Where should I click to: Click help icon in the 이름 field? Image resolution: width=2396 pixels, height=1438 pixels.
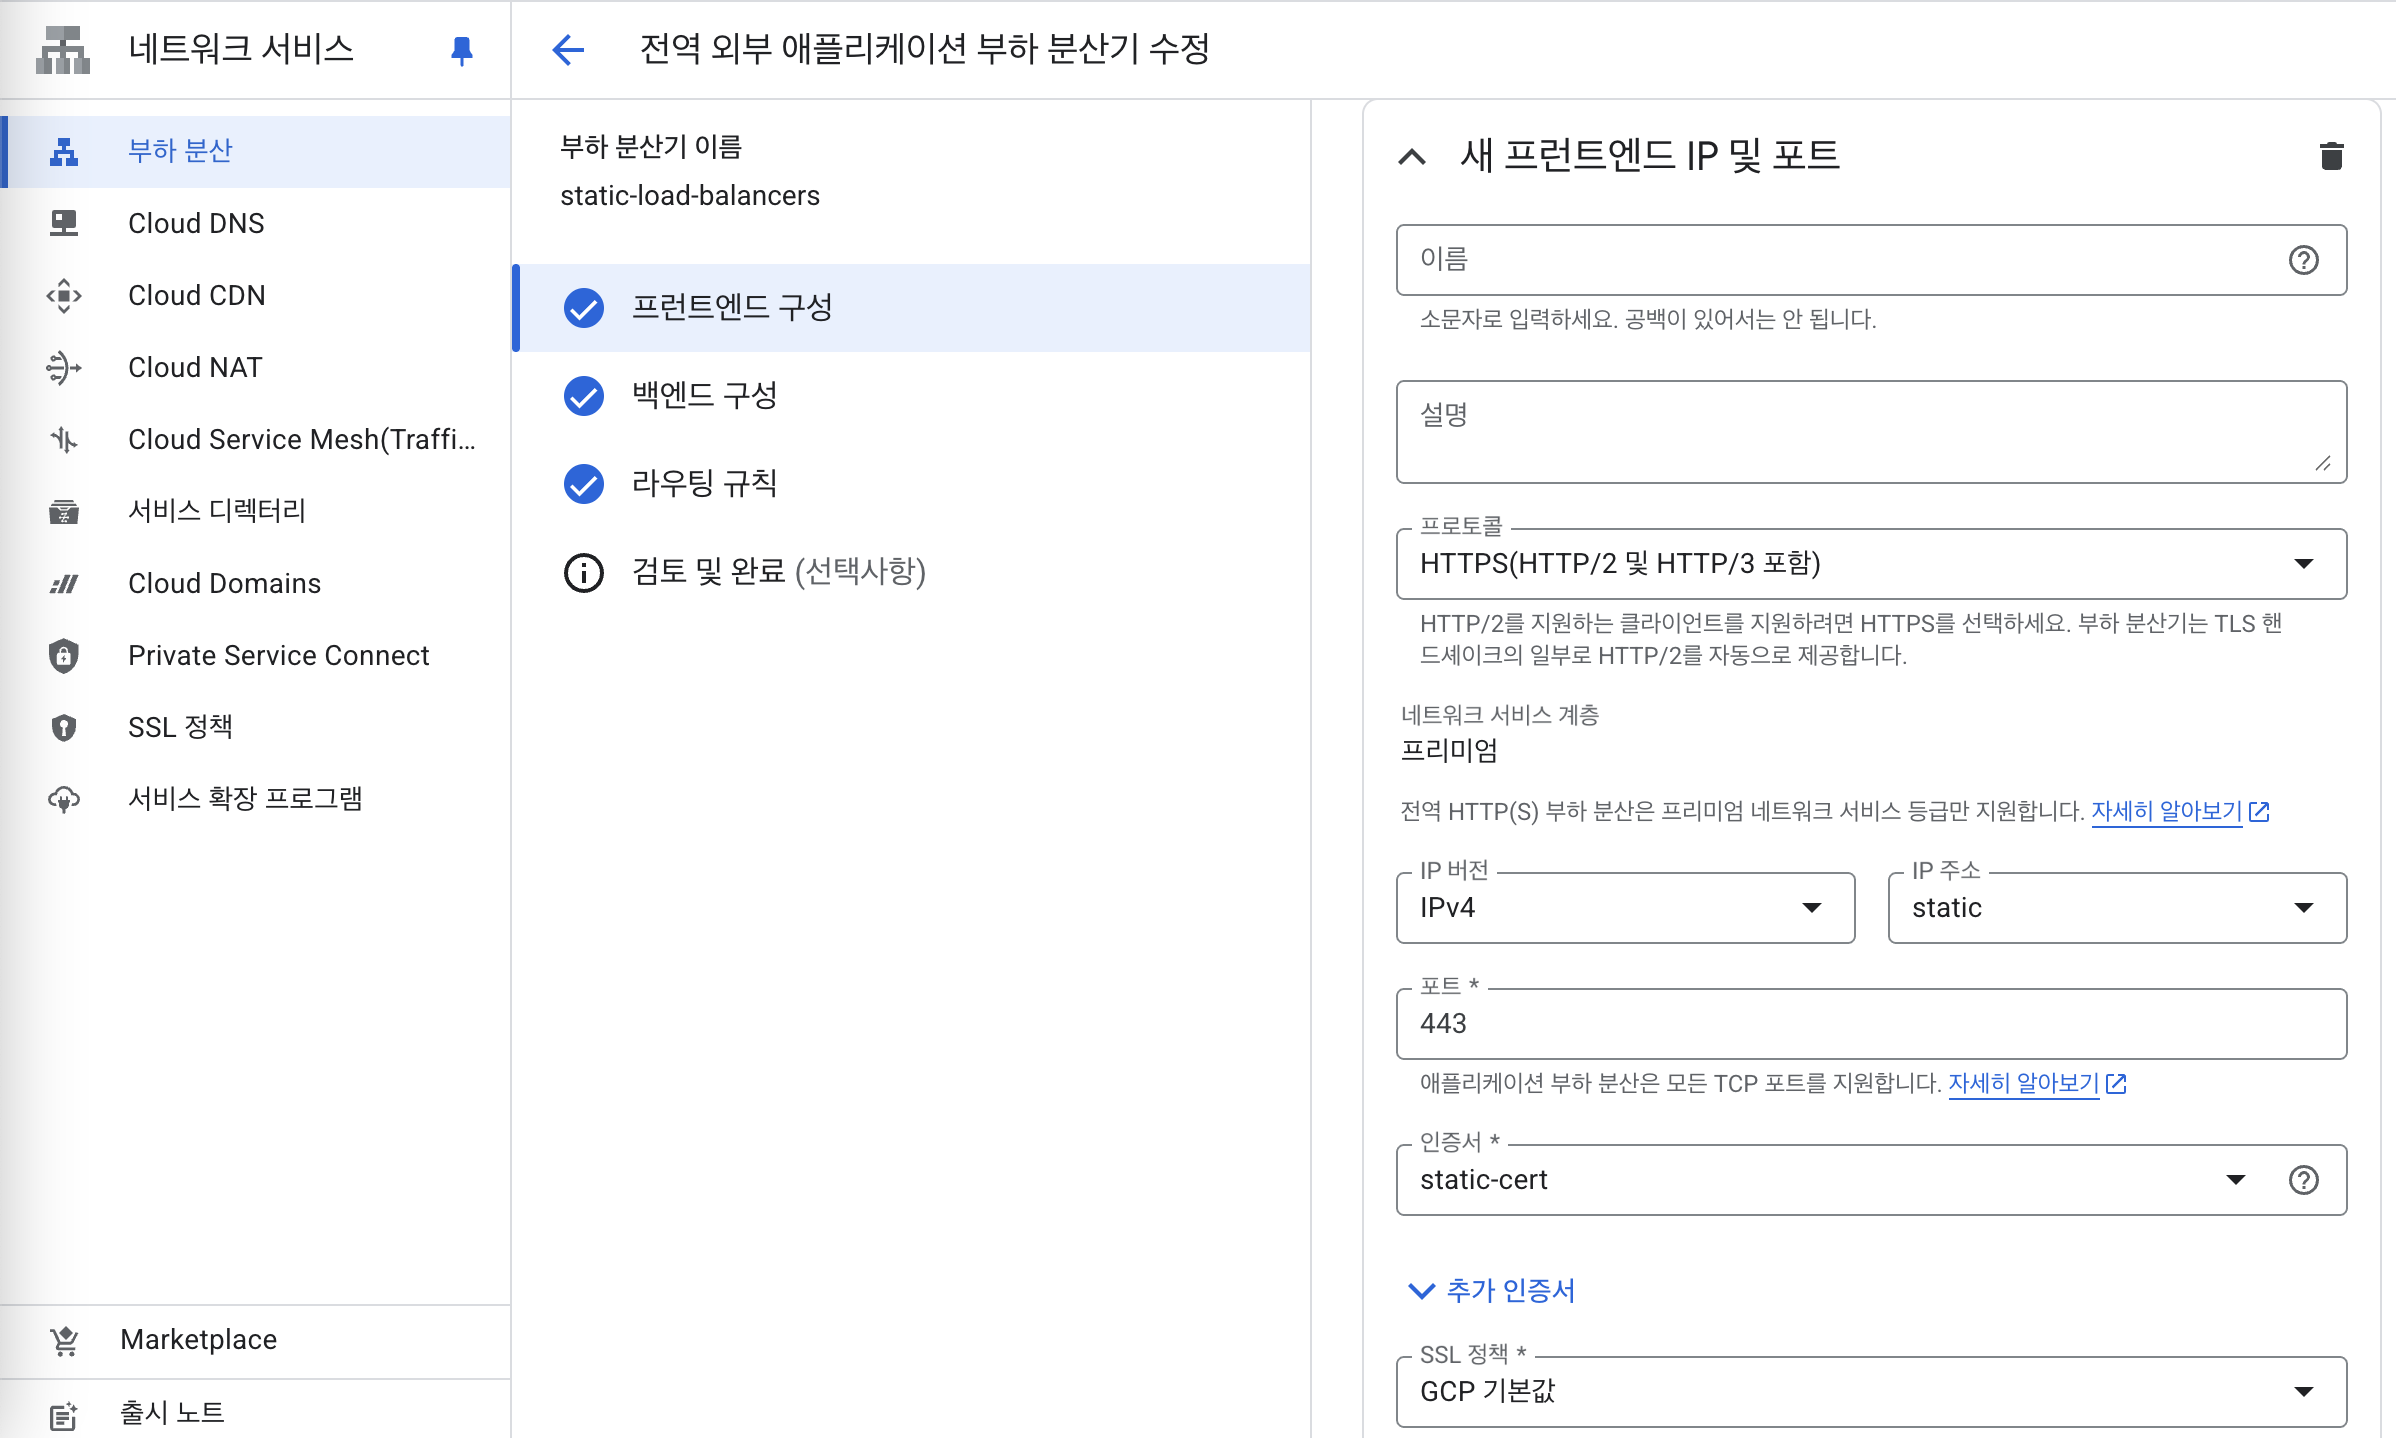[x=2303, y=260]
